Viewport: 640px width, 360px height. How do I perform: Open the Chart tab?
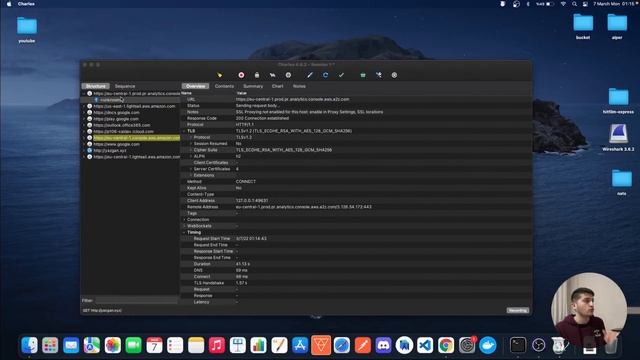tap(278, 86)
